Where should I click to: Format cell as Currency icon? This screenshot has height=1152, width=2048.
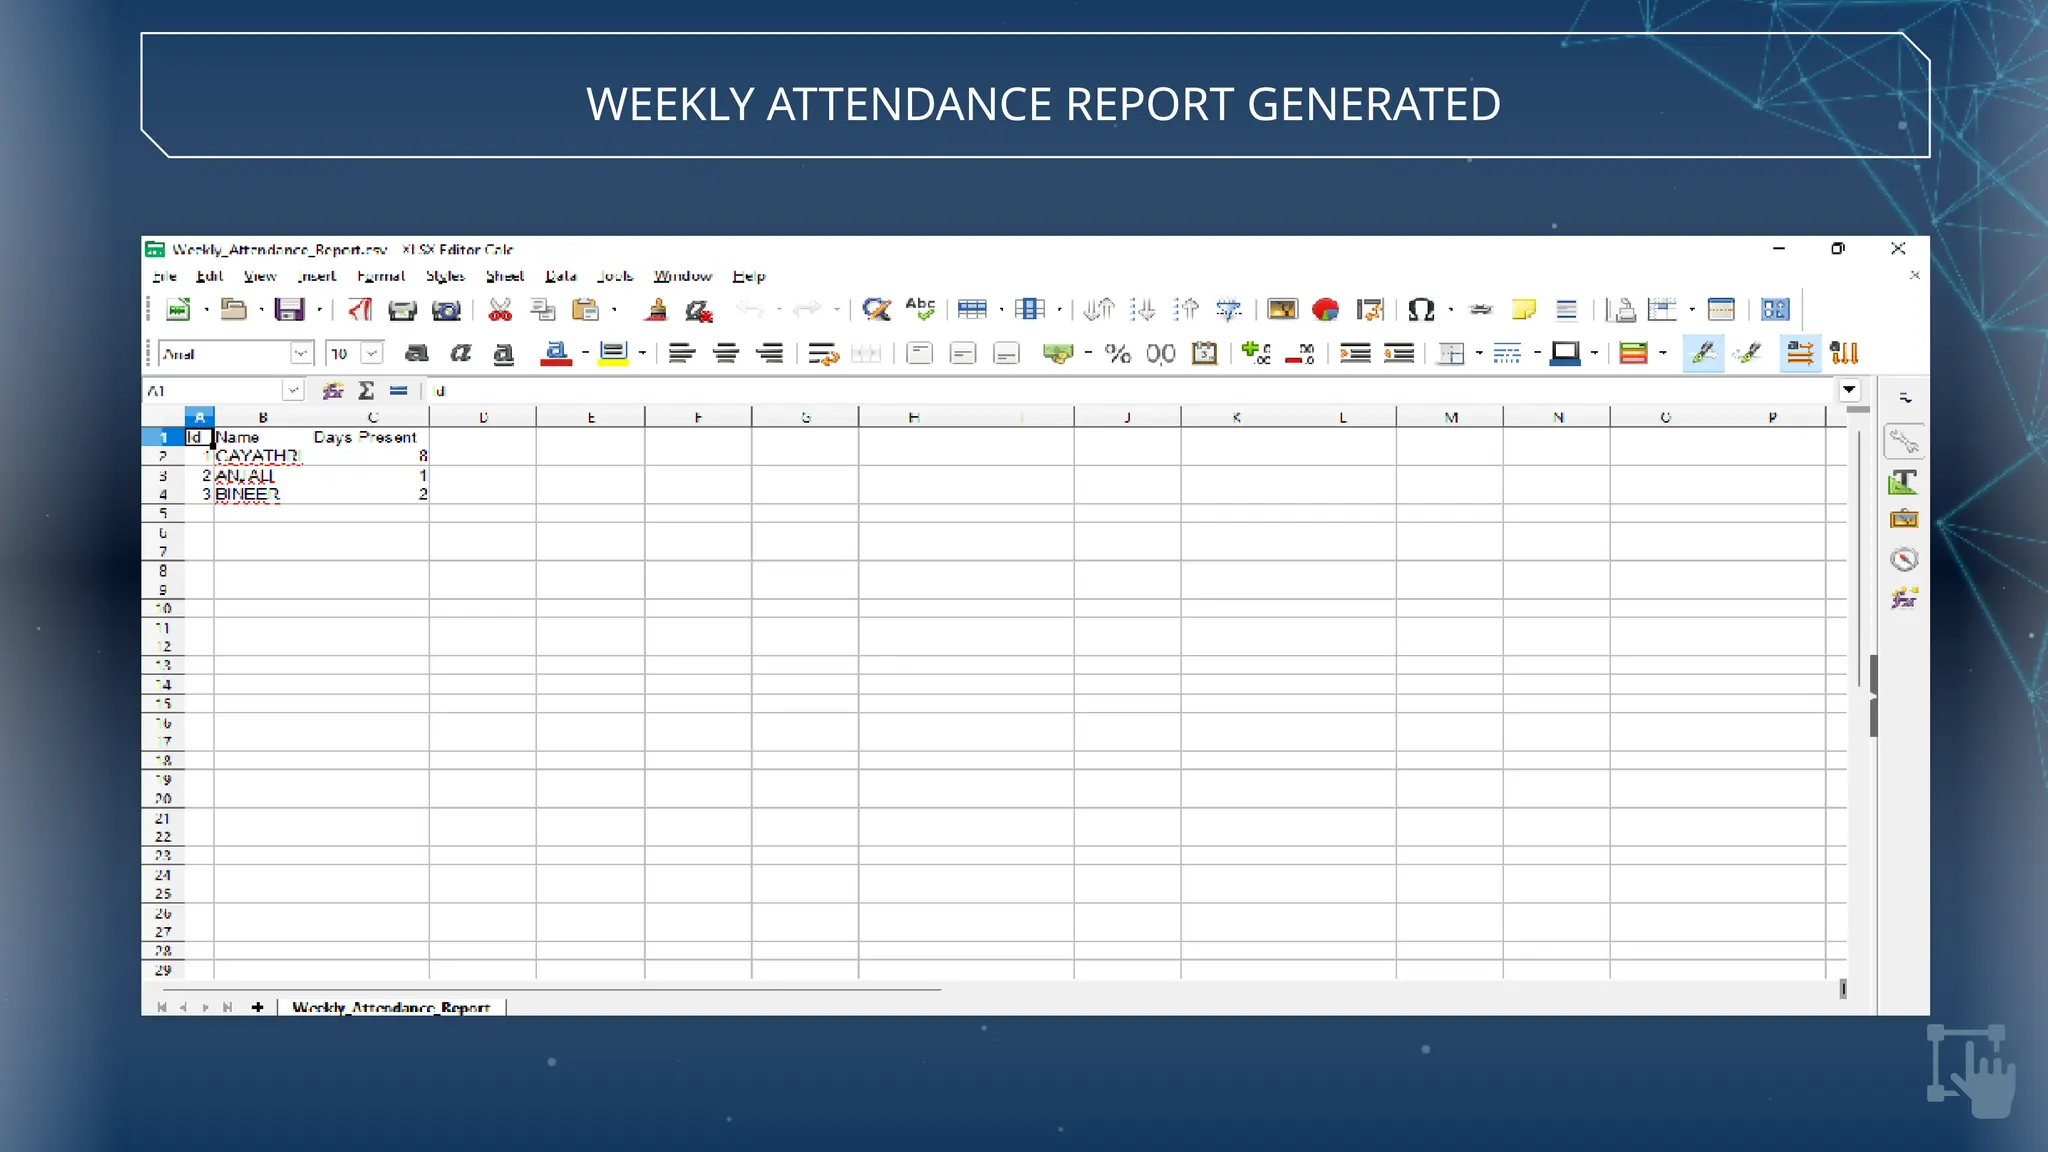1057,354
